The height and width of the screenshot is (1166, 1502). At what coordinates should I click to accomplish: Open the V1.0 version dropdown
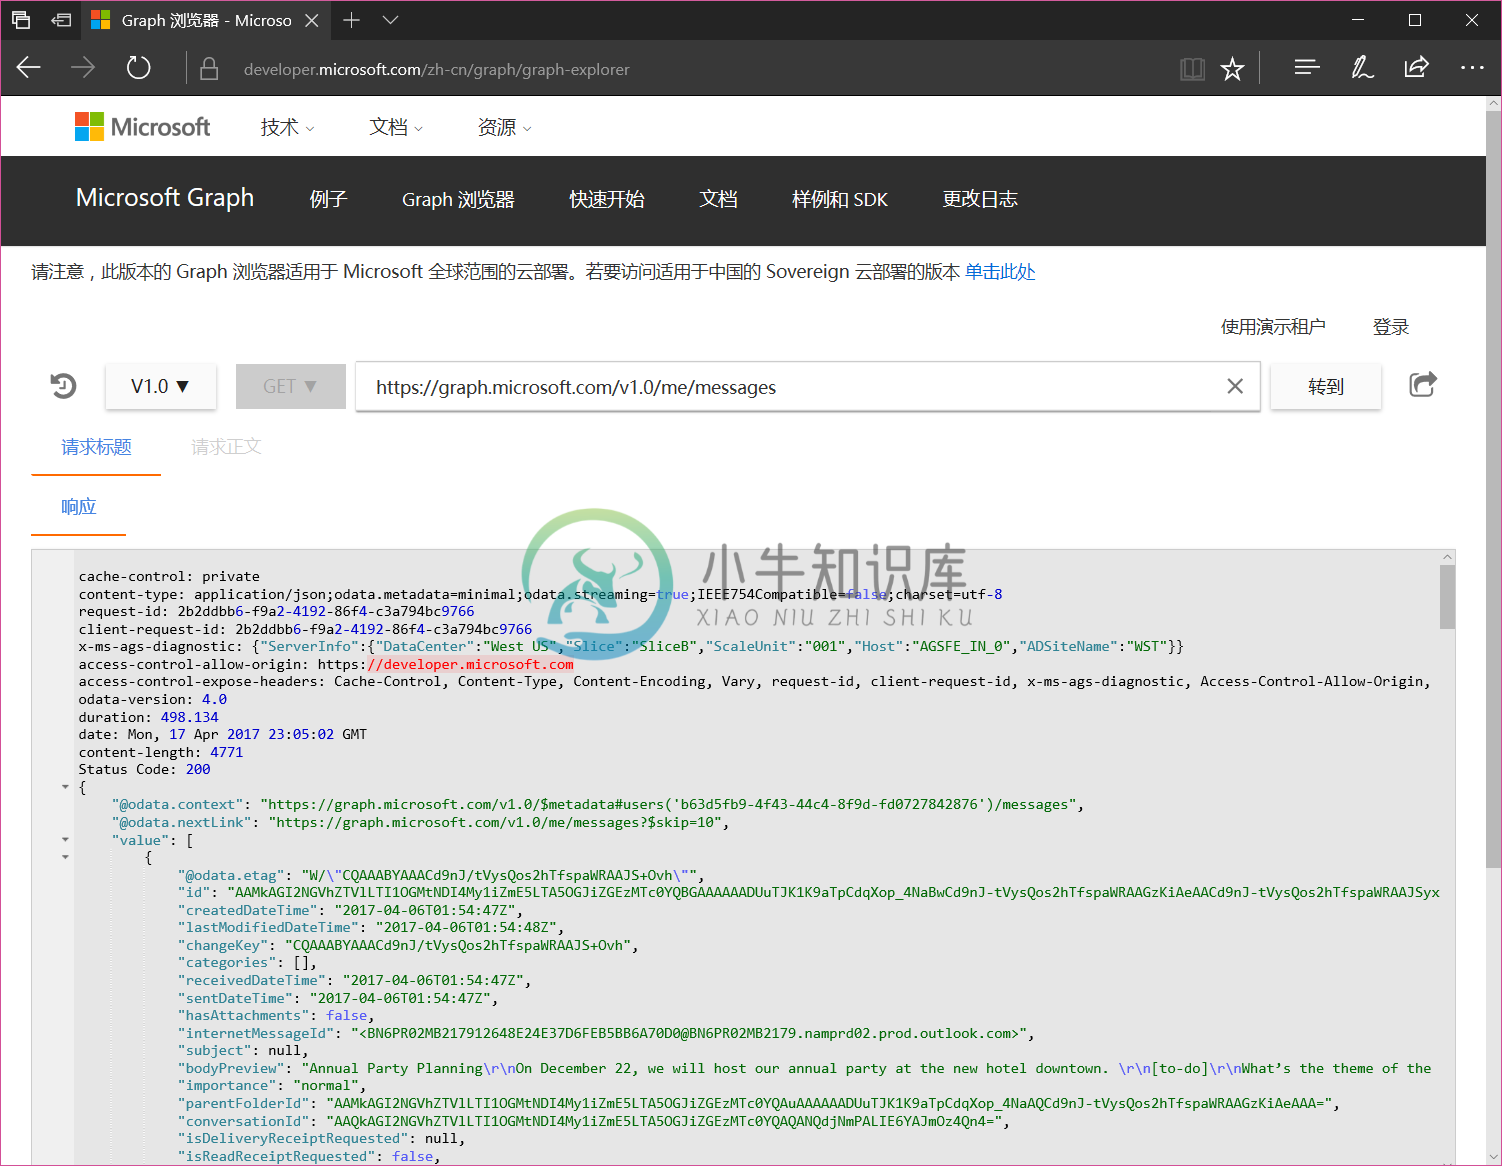(x=161, y=386)
